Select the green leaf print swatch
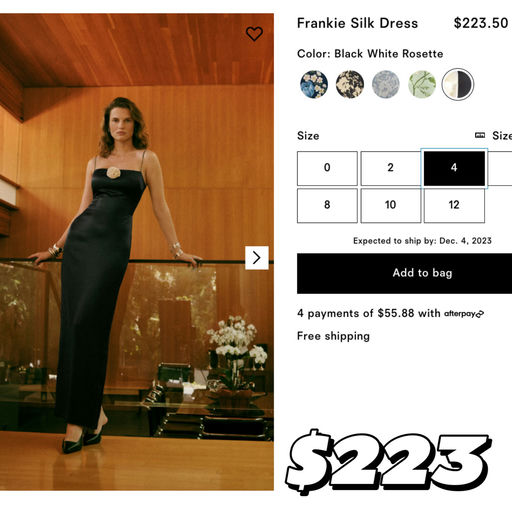The height and width of the screenshot is (512, 512). tap(422, 84)
